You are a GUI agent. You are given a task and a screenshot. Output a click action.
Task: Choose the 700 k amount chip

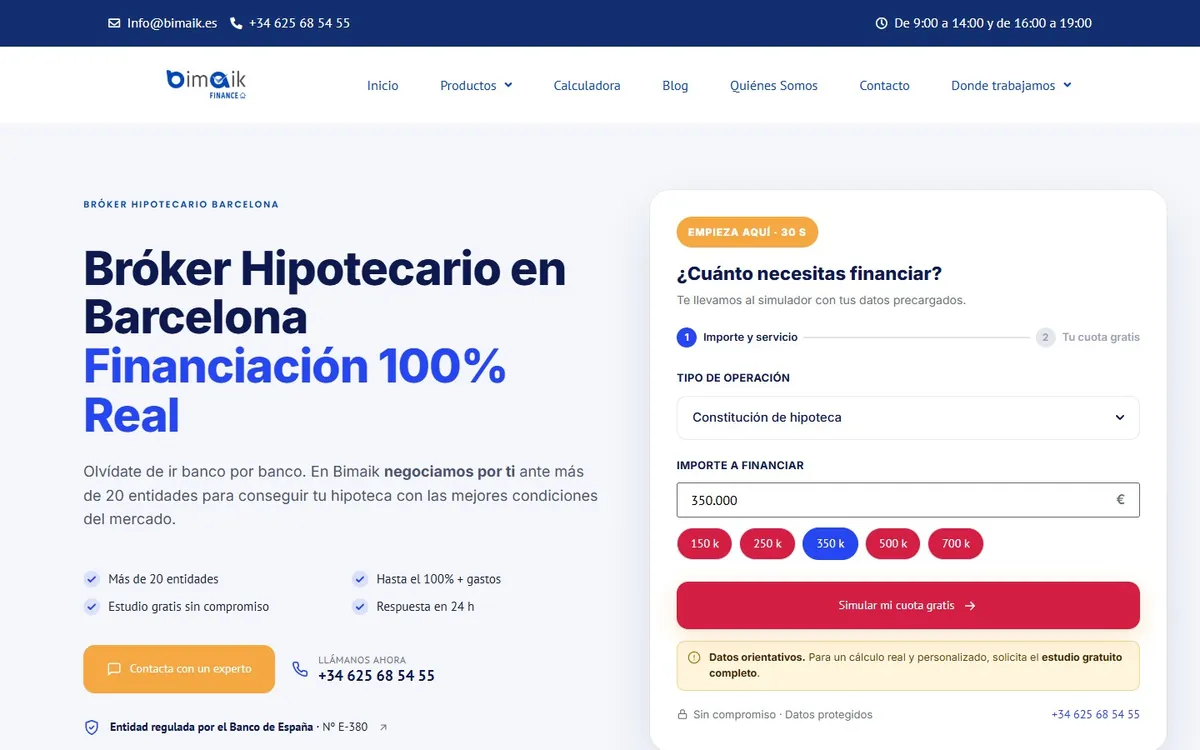click(956, 544)
